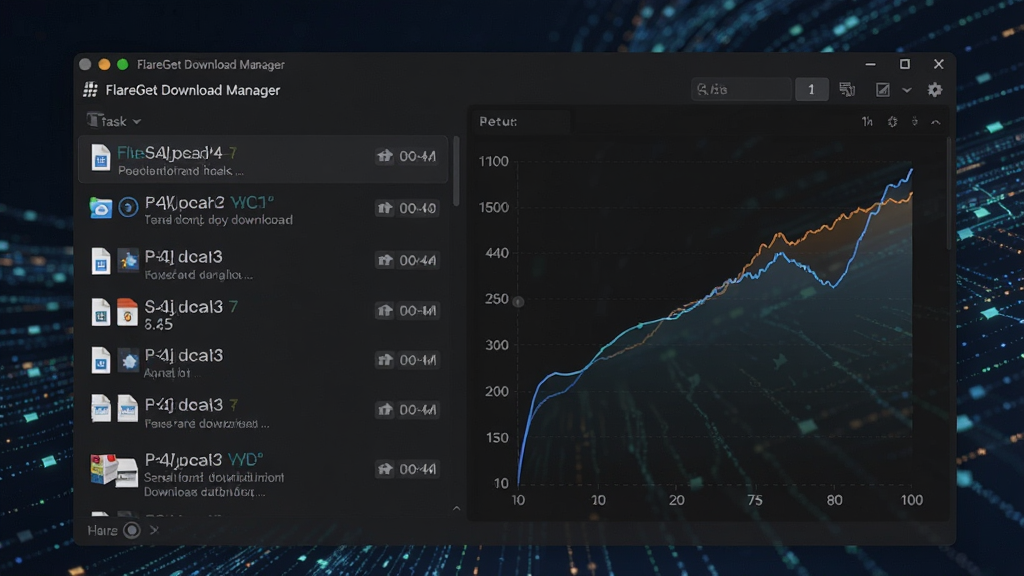Select the P4Jpcal3 WD download entry

coord(263,474)
